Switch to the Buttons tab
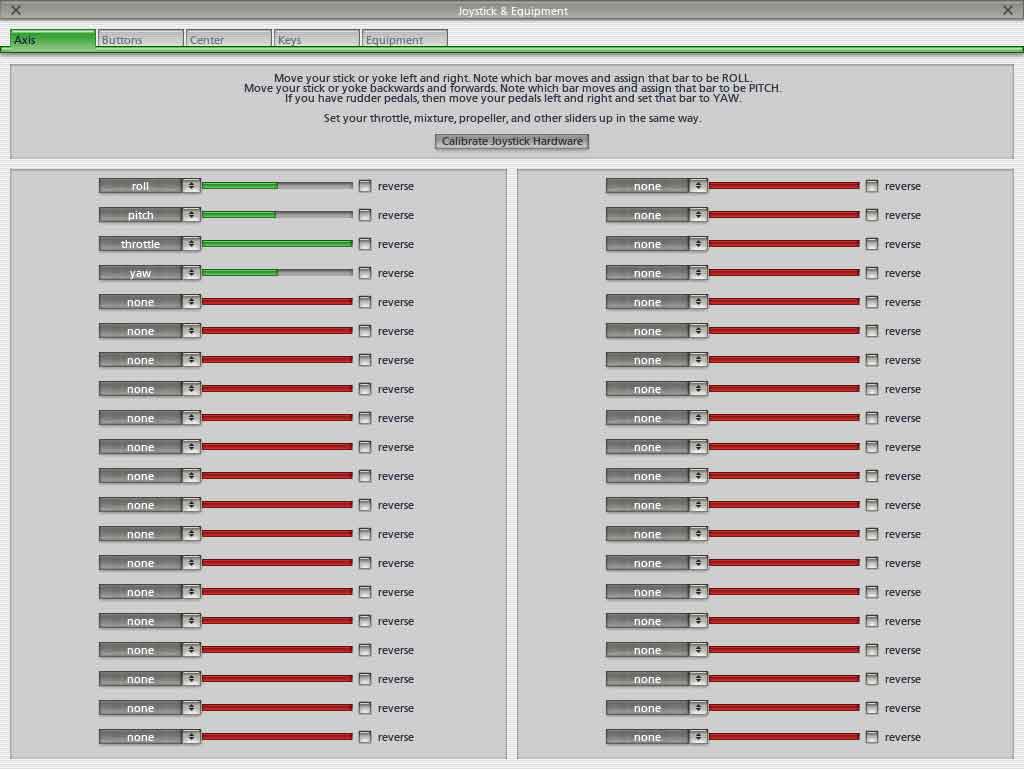The height and width of the screenshot is (769, 1024). (140, 39)
